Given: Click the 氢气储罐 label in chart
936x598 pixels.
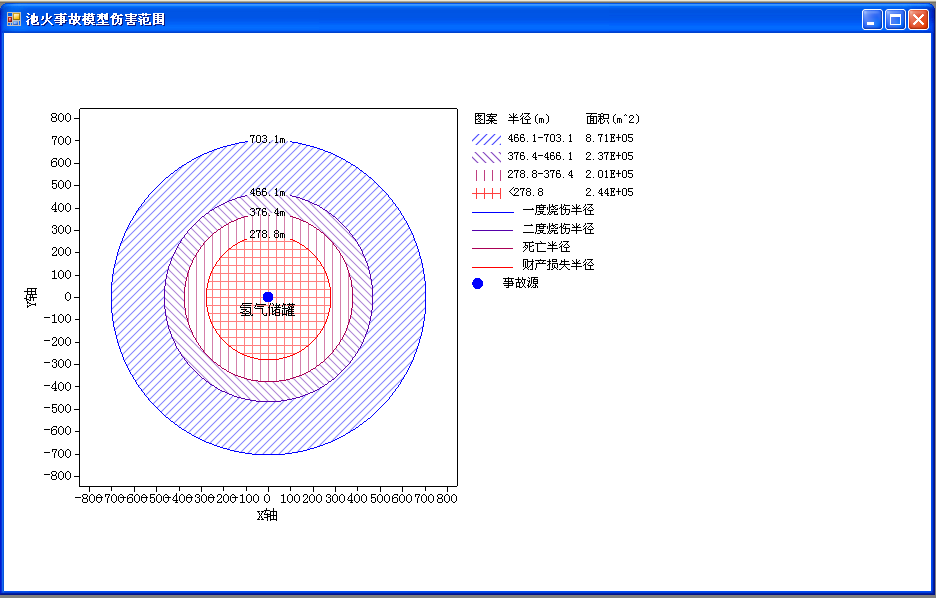Looking at the screenshot, I should point(267,310).
